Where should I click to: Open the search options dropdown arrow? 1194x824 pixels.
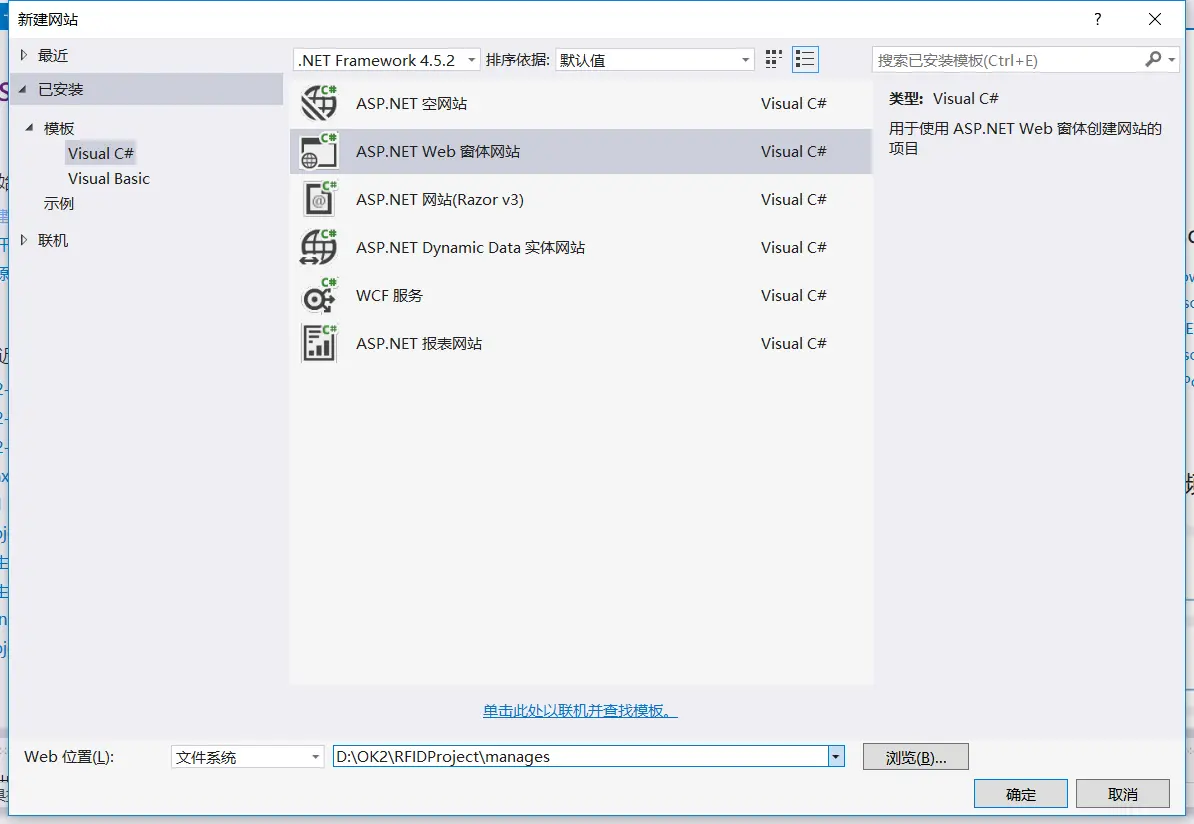pos(1172,59)
